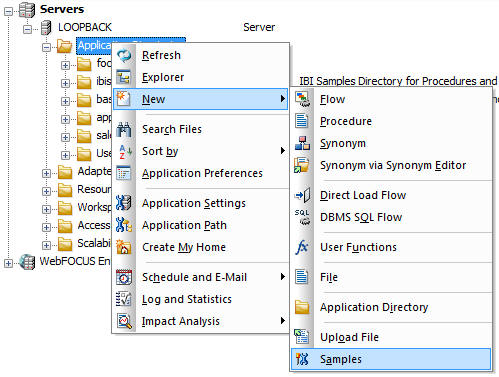Click the Impact Analysis magnifier icon
The width and height of the screenshot is (499, 377).
click(124, 321)
